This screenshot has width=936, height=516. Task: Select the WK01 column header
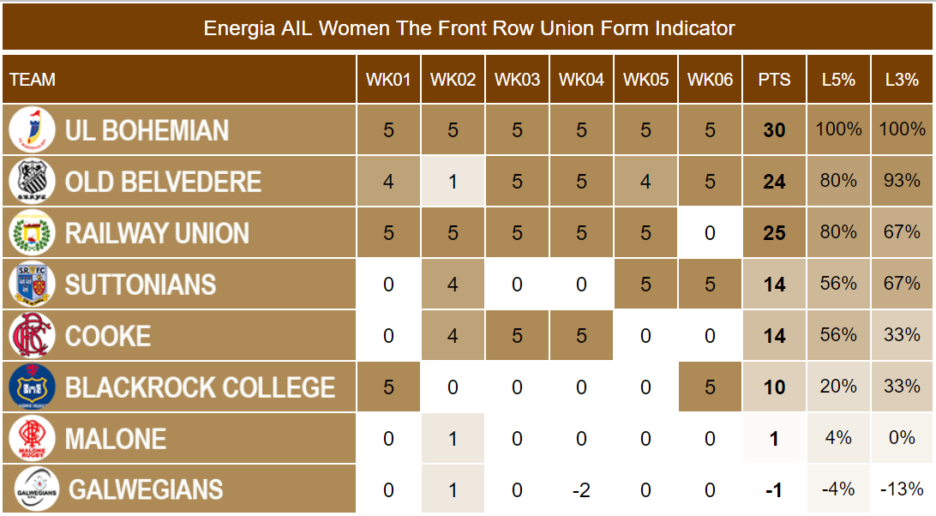click(389, 79)
